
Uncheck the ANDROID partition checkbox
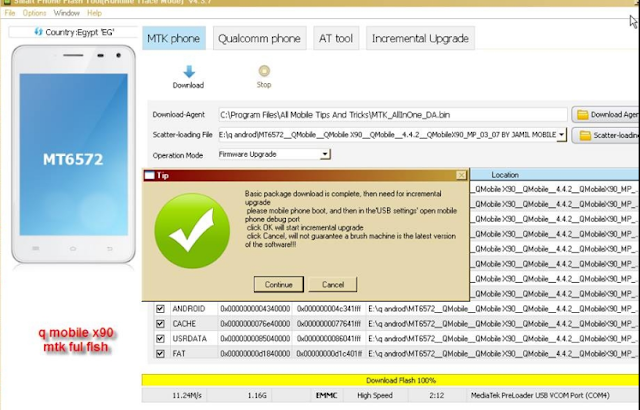point(160,309)
